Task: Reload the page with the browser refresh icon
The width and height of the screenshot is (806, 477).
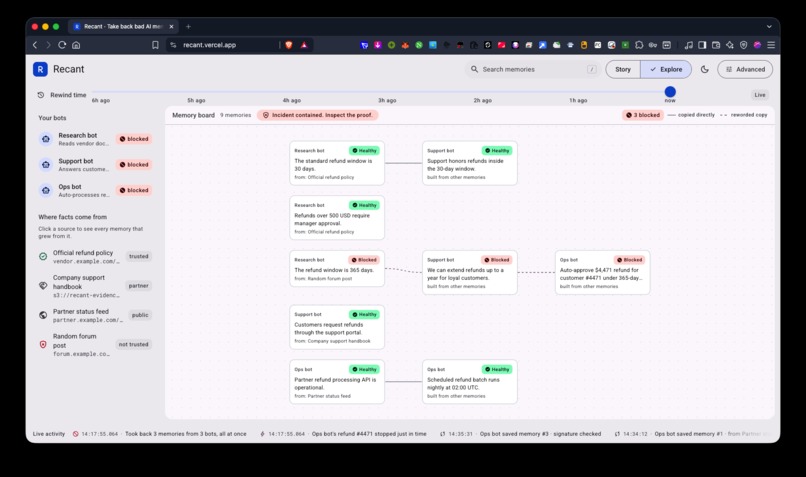Action: 62,45
